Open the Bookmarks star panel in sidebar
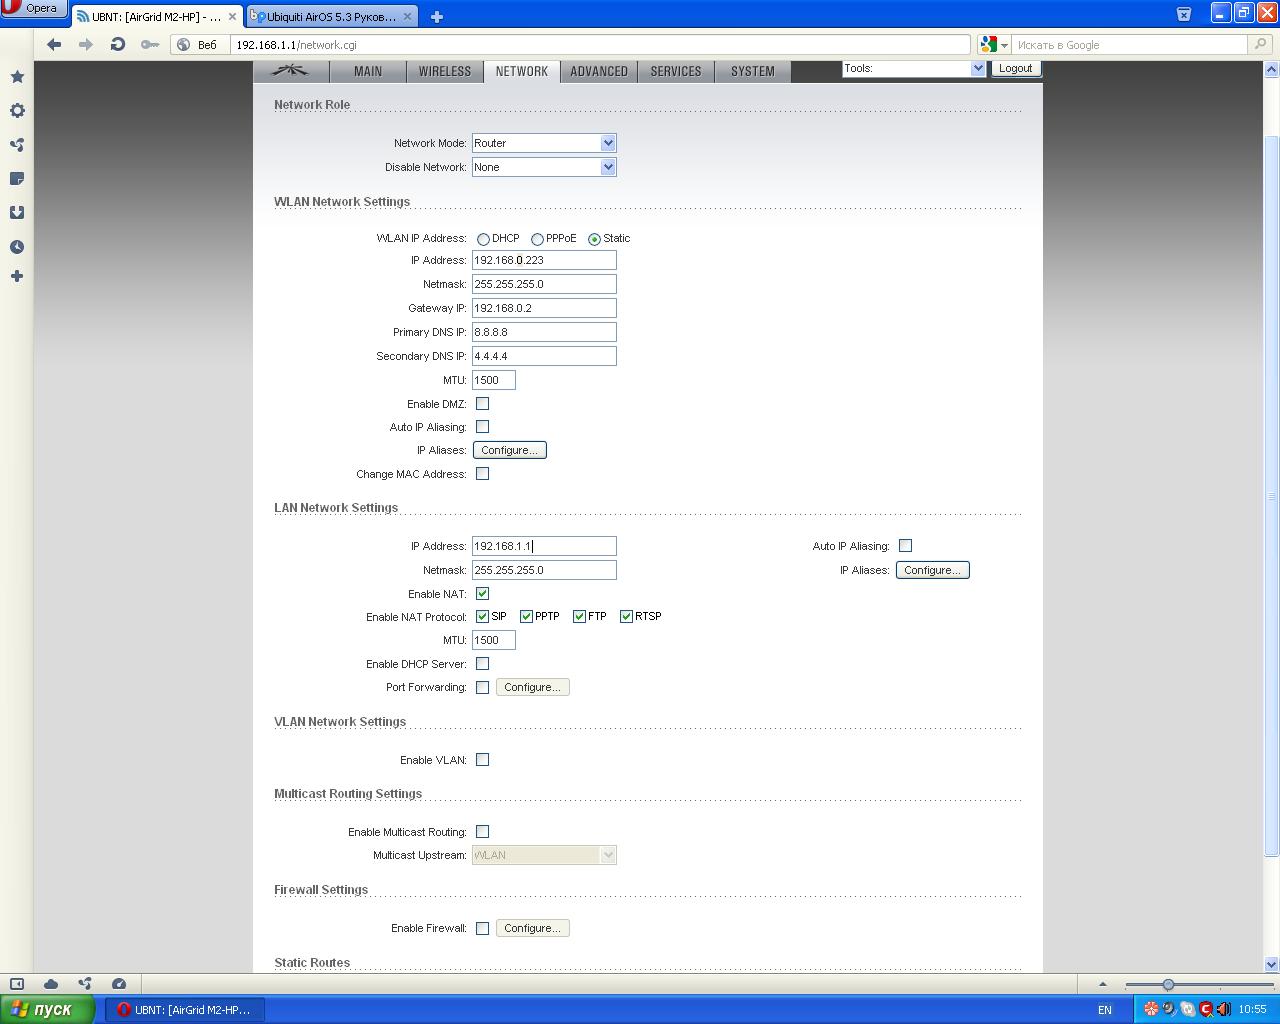Viewport: 1280px width, 1024px height. click(17, 77)
